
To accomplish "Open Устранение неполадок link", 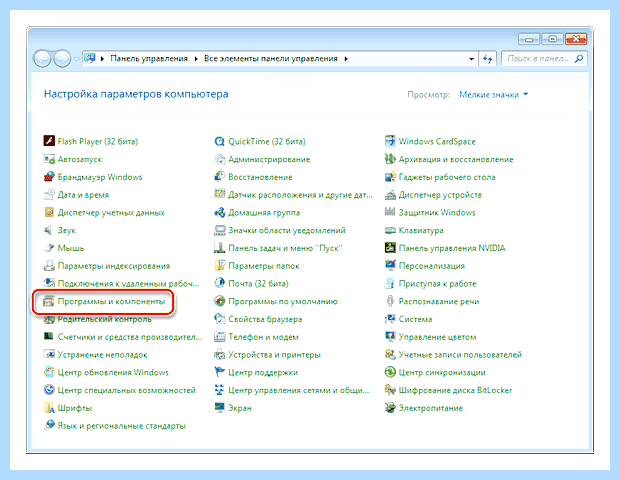I will [x=102, y=355].
